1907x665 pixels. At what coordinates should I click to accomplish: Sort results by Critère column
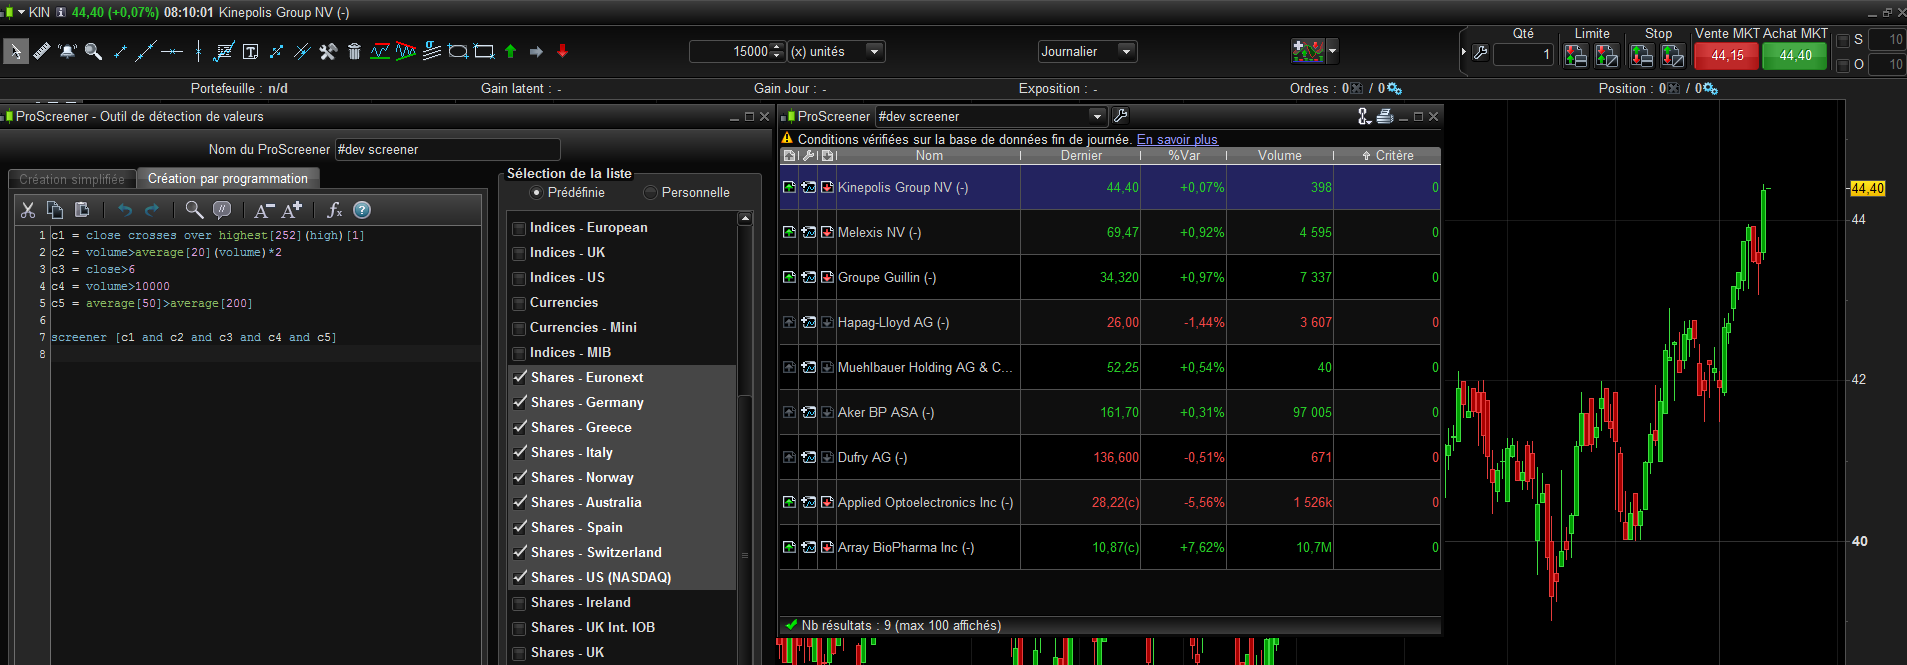coord(1388,156)
